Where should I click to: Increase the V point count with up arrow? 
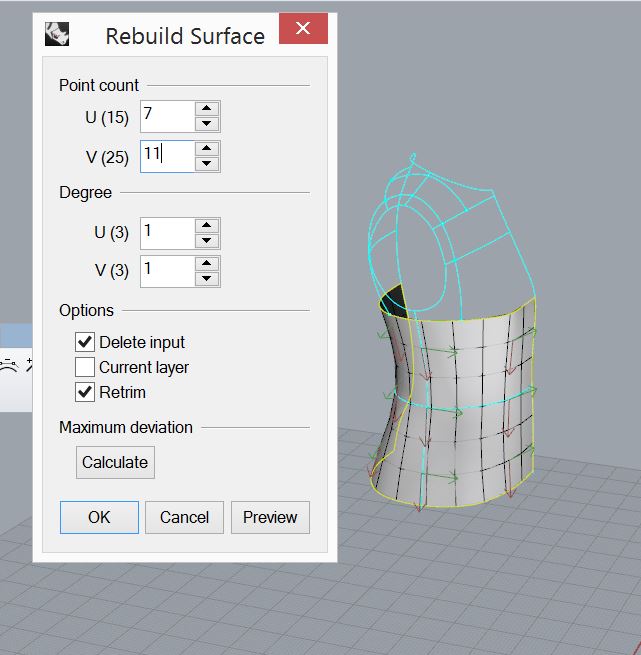[207, 149]
